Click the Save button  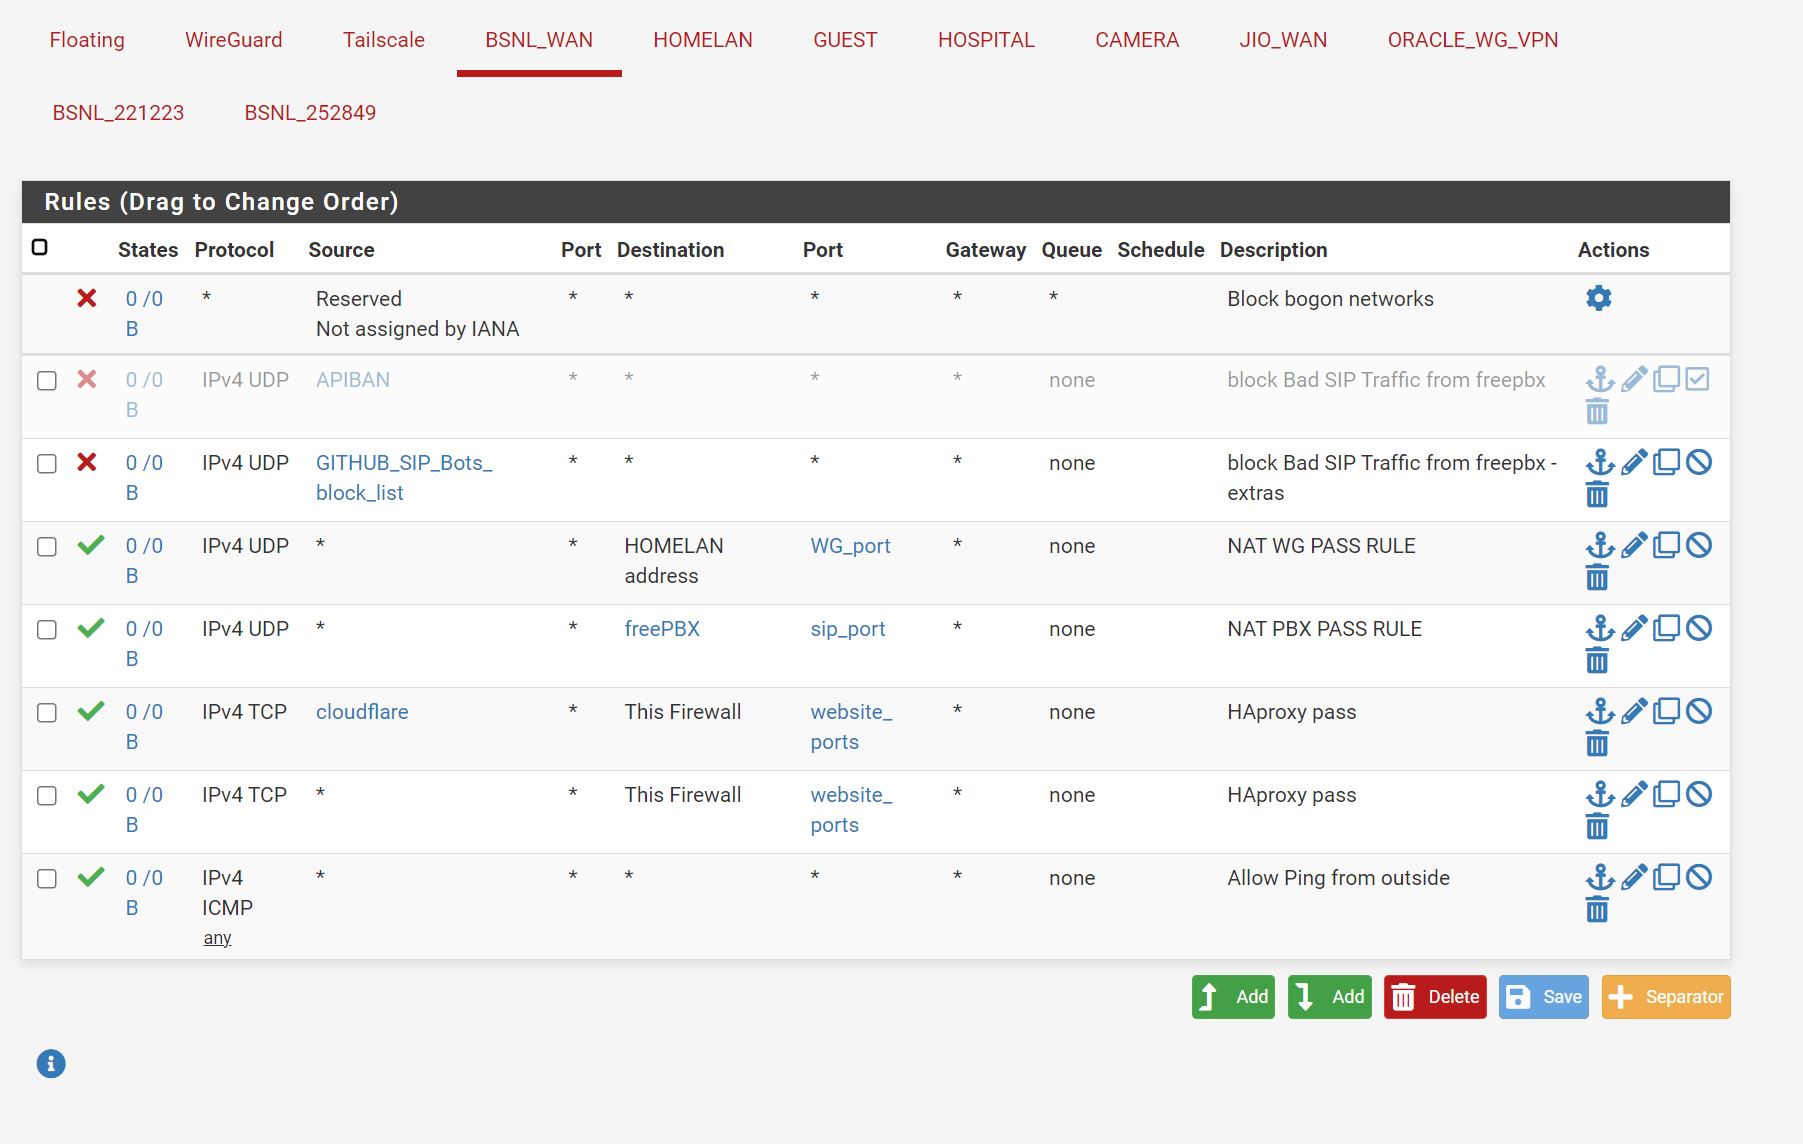pyautogui.click(x=1543, y=996)
